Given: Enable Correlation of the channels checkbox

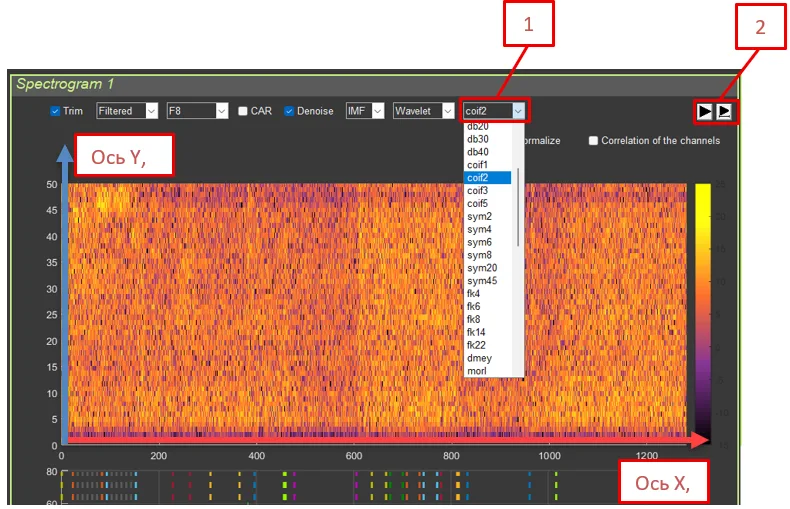Looking at the screenshot, I should tap(594, 141).
